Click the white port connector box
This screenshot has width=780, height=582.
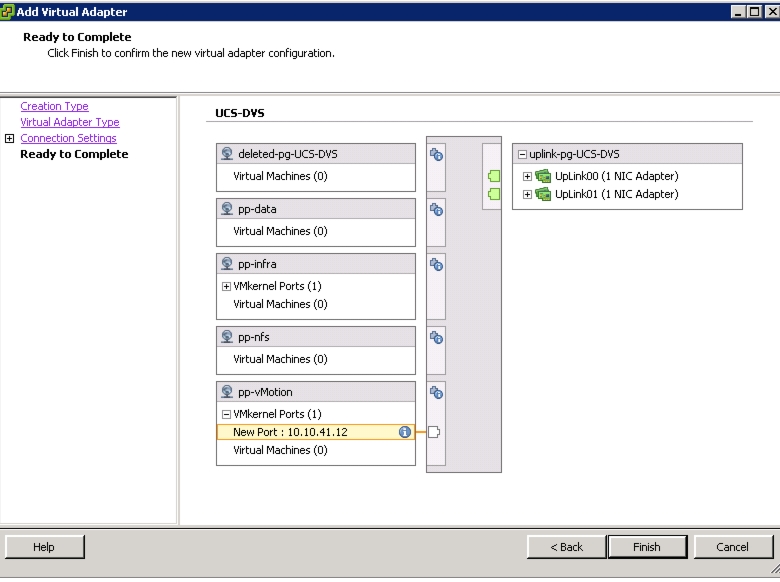[x=434, y=432]
